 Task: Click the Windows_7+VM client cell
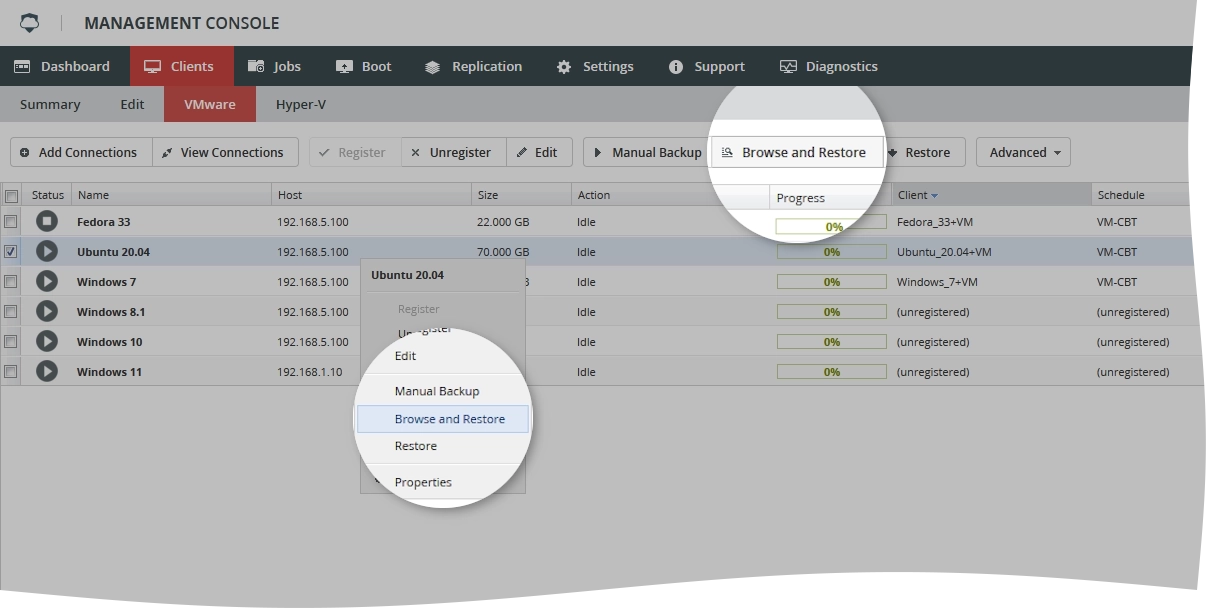[x=937, y=282]
